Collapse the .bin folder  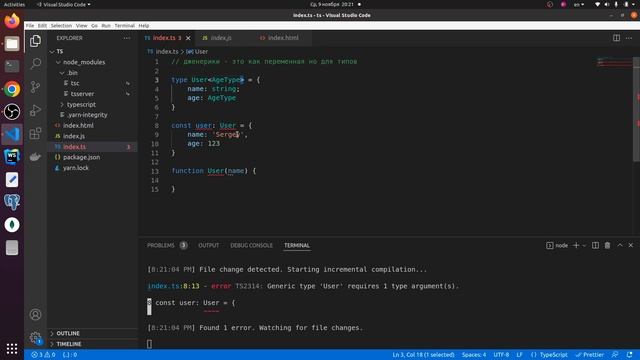(62, 73)
